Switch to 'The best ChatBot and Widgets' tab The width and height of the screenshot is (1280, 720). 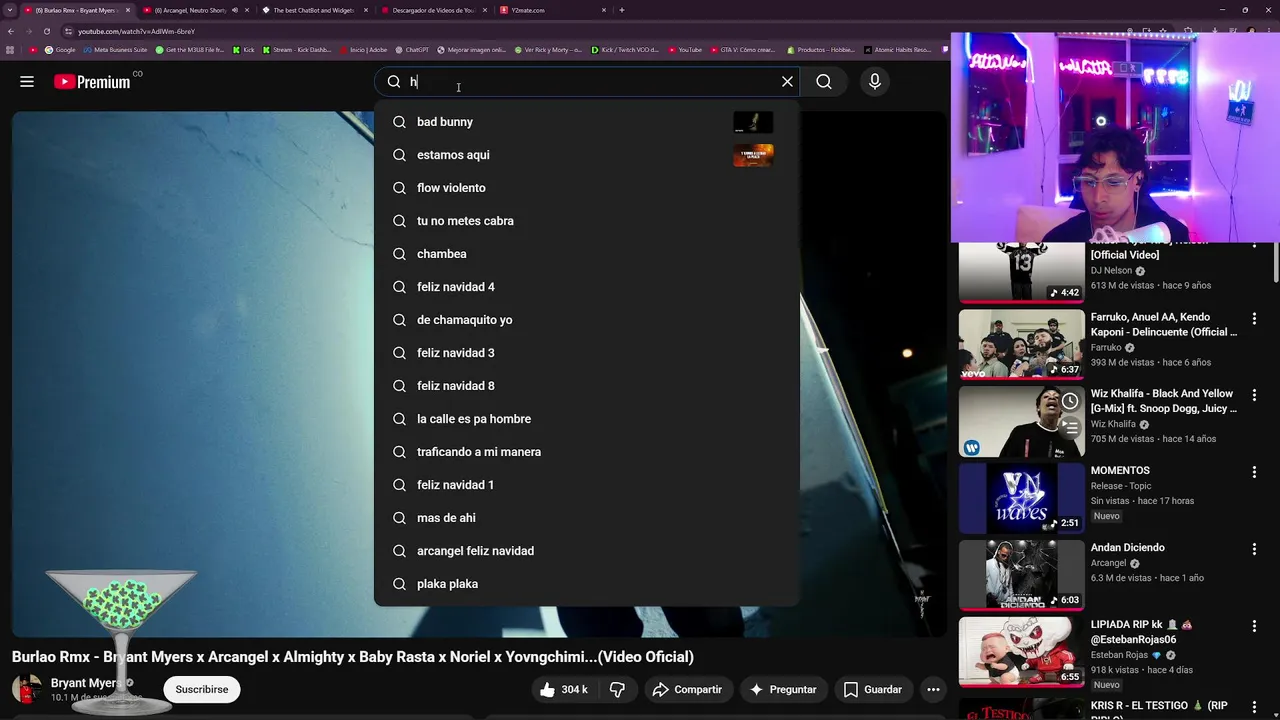[x=314, y=10]
